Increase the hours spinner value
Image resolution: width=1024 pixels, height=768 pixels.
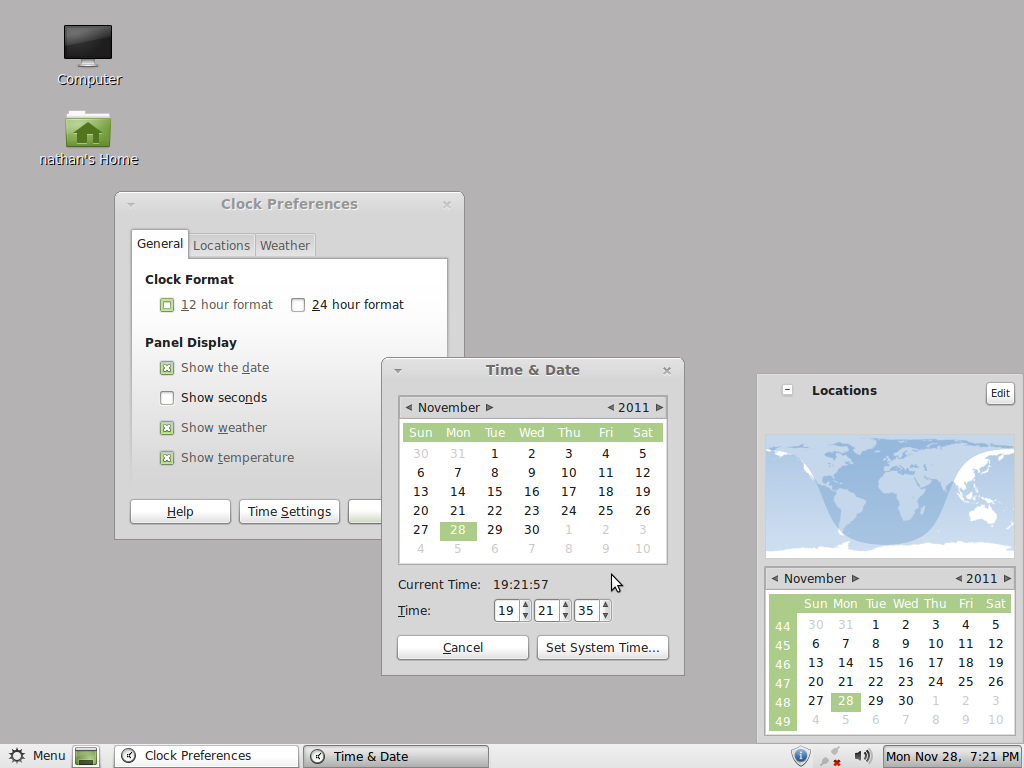pyautogui.click(x=526, y=605)
